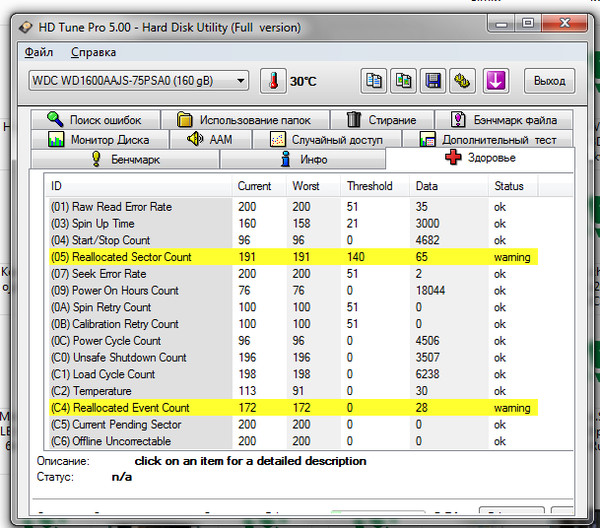Click the copy text to clipboard icon

tap(374, 80)
